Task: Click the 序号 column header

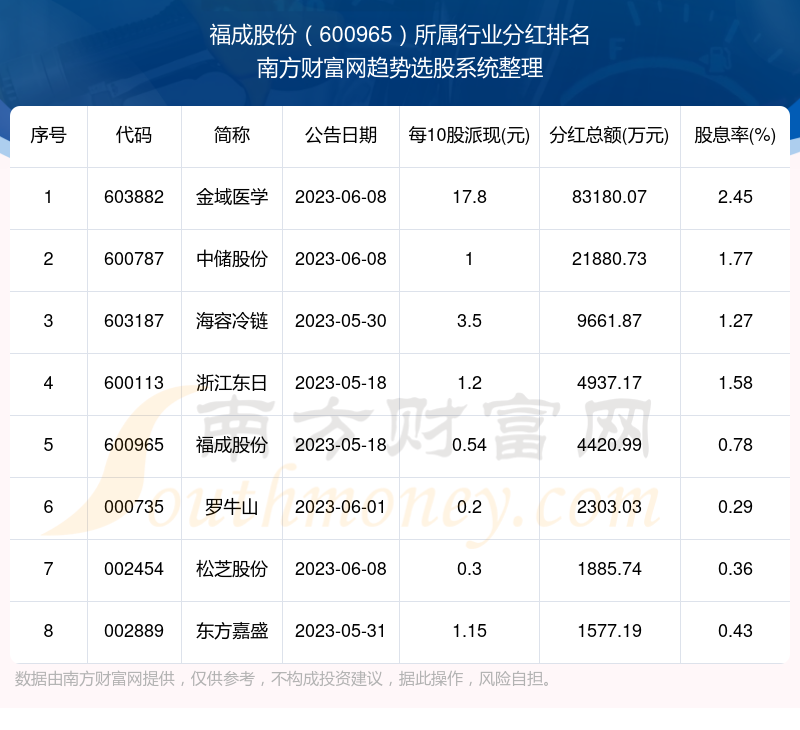Action: tap(48, 135)
